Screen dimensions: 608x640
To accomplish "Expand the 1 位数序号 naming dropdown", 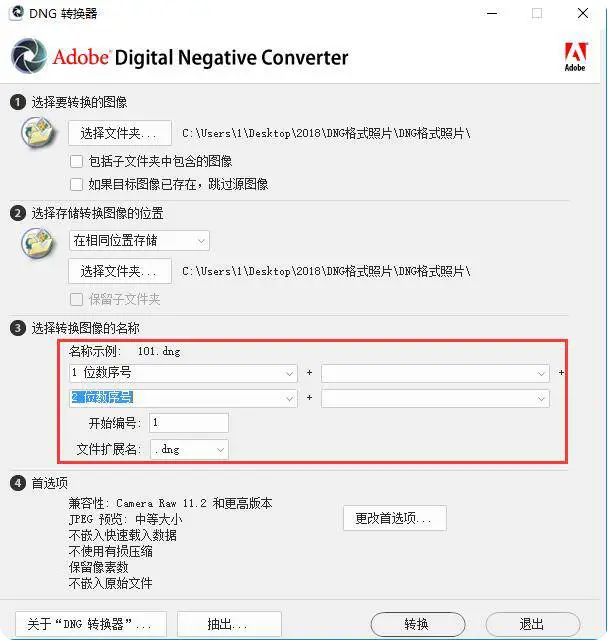I will (x=183, y=373).
